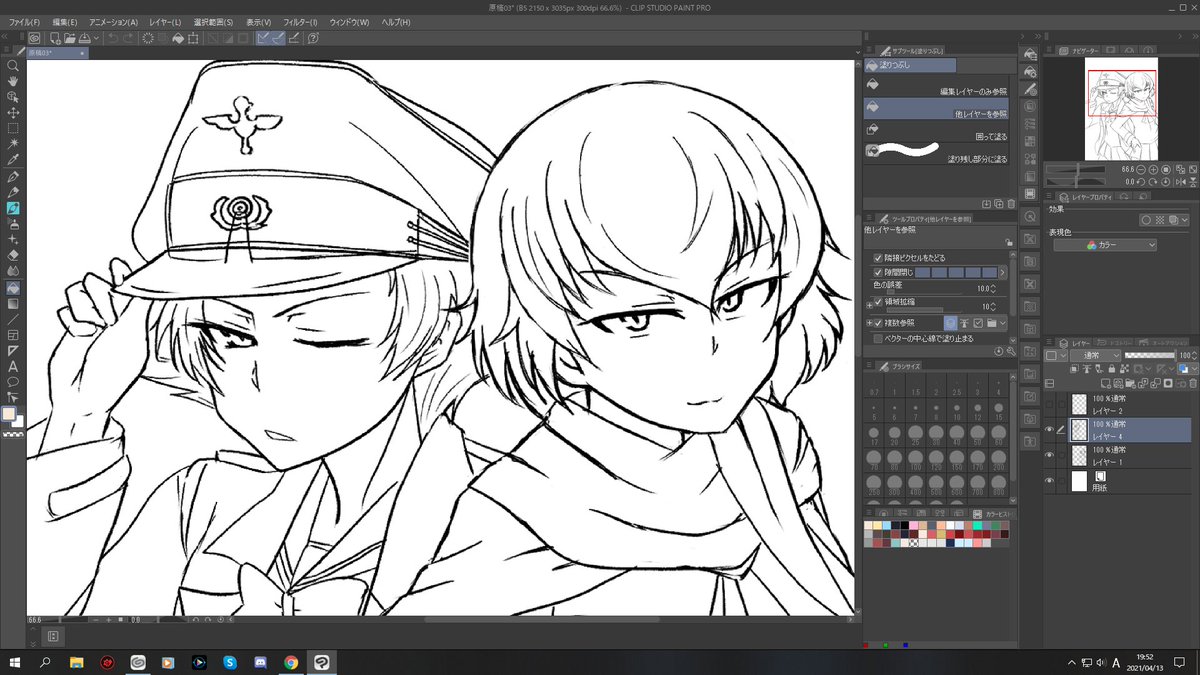Image resolution: width=1200 pixels, height=675 pixels.
Task: Select the Text tool (A icon)
Action: coord(13,367)
